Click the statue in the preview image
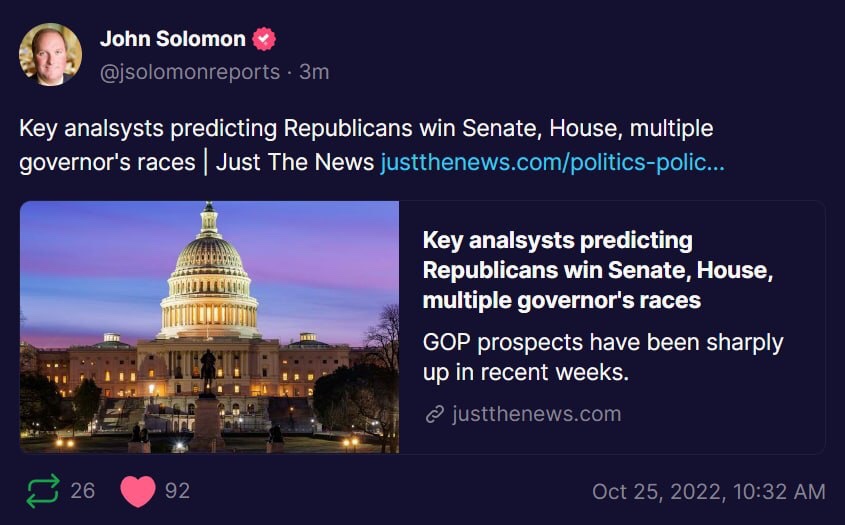Screen dimensions: 845x525 coord(208,370)
